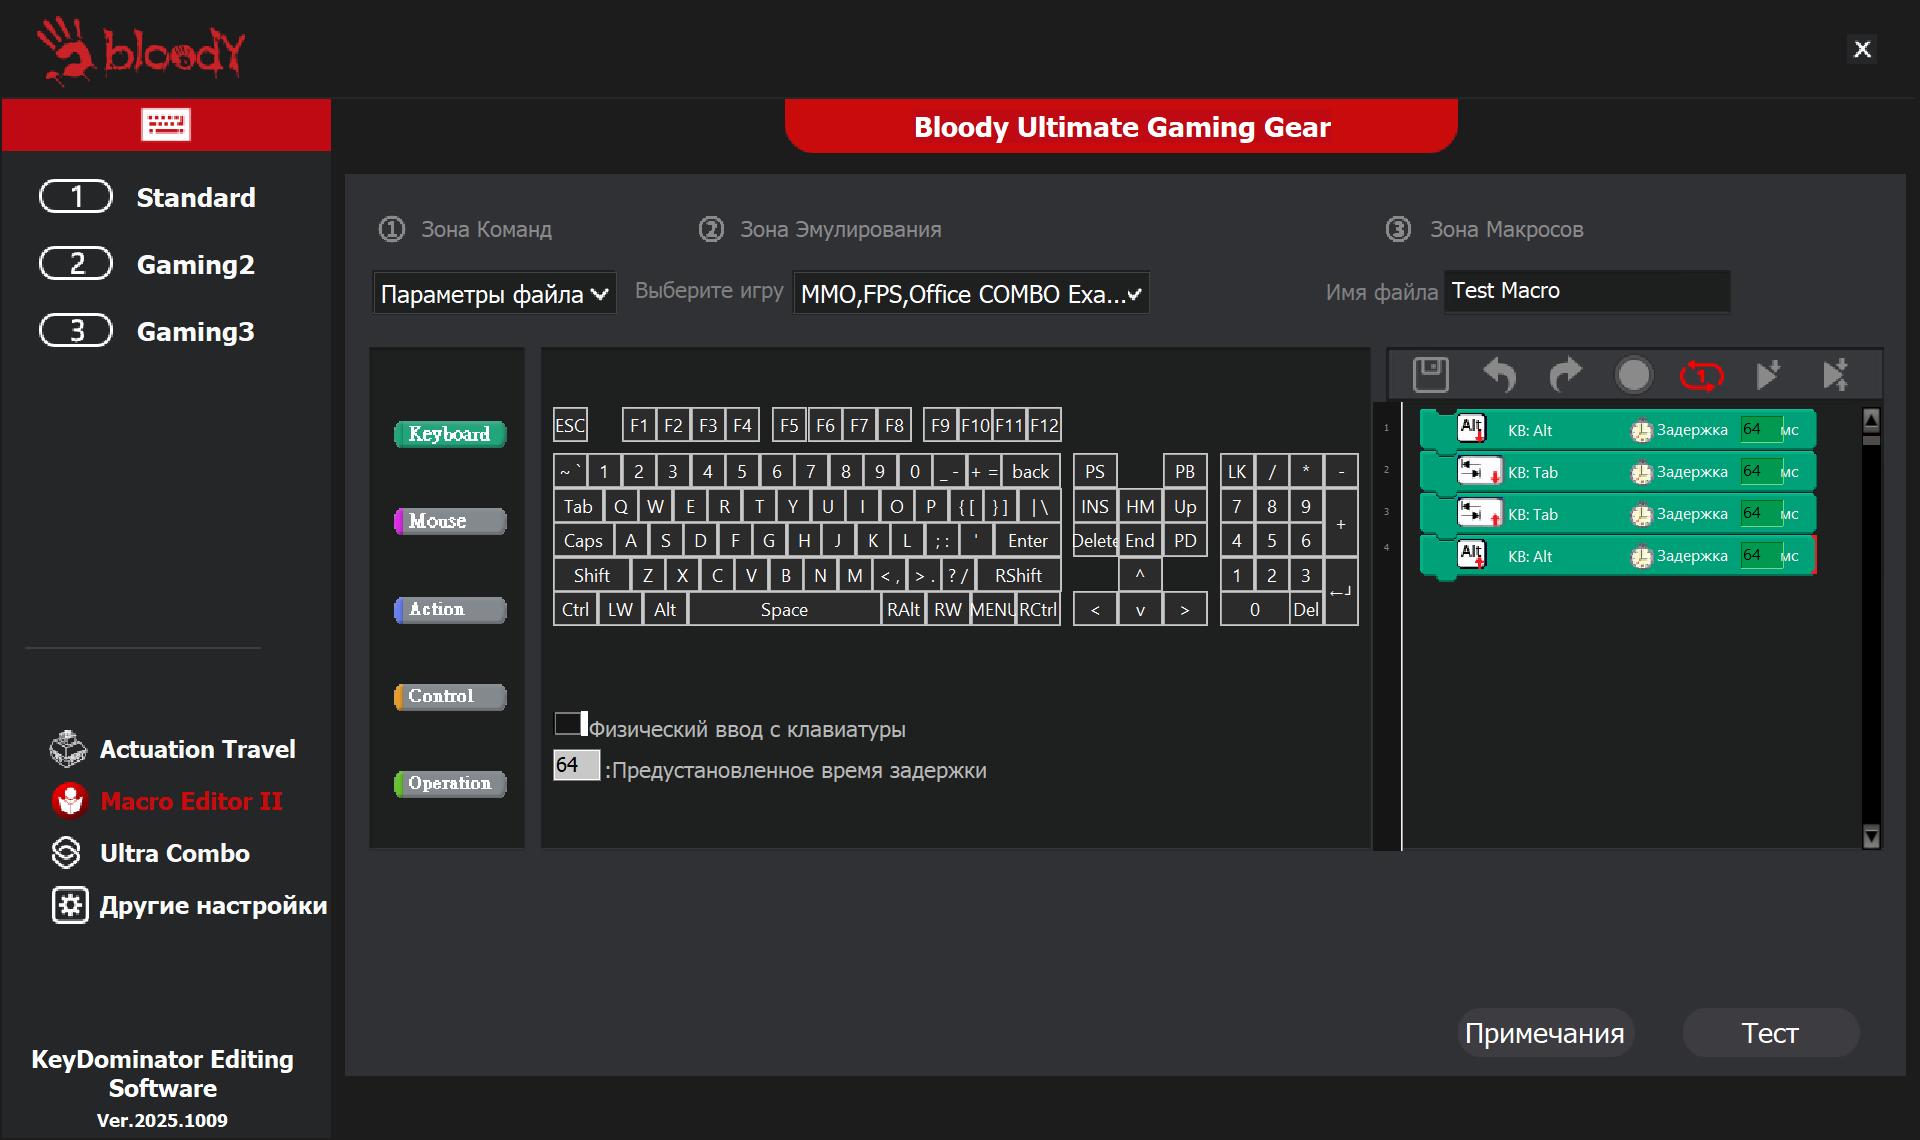Expand the Параметры файла dropdown
This screenshot has width=1920, height=1140.
tap(495, 294)
